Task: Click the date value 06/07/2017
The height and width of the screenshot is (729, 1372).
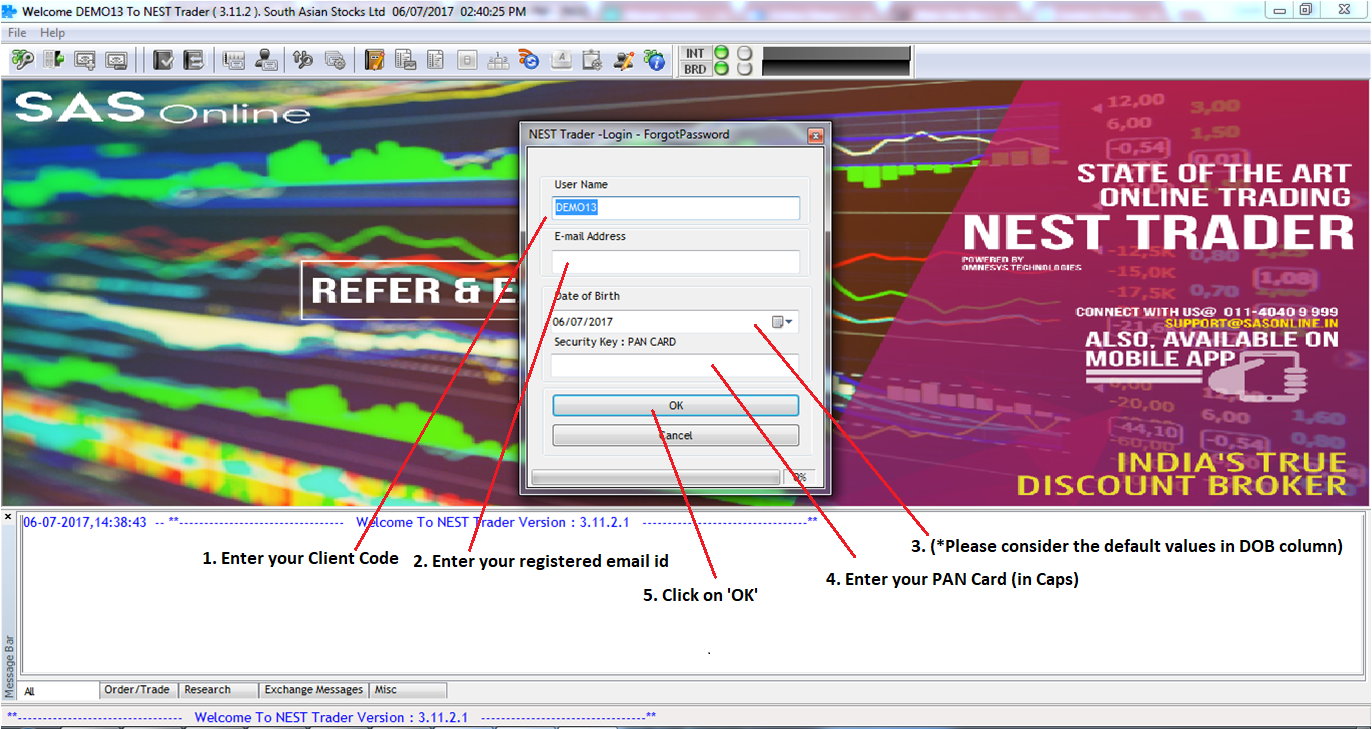Action: tap(583, 322)
